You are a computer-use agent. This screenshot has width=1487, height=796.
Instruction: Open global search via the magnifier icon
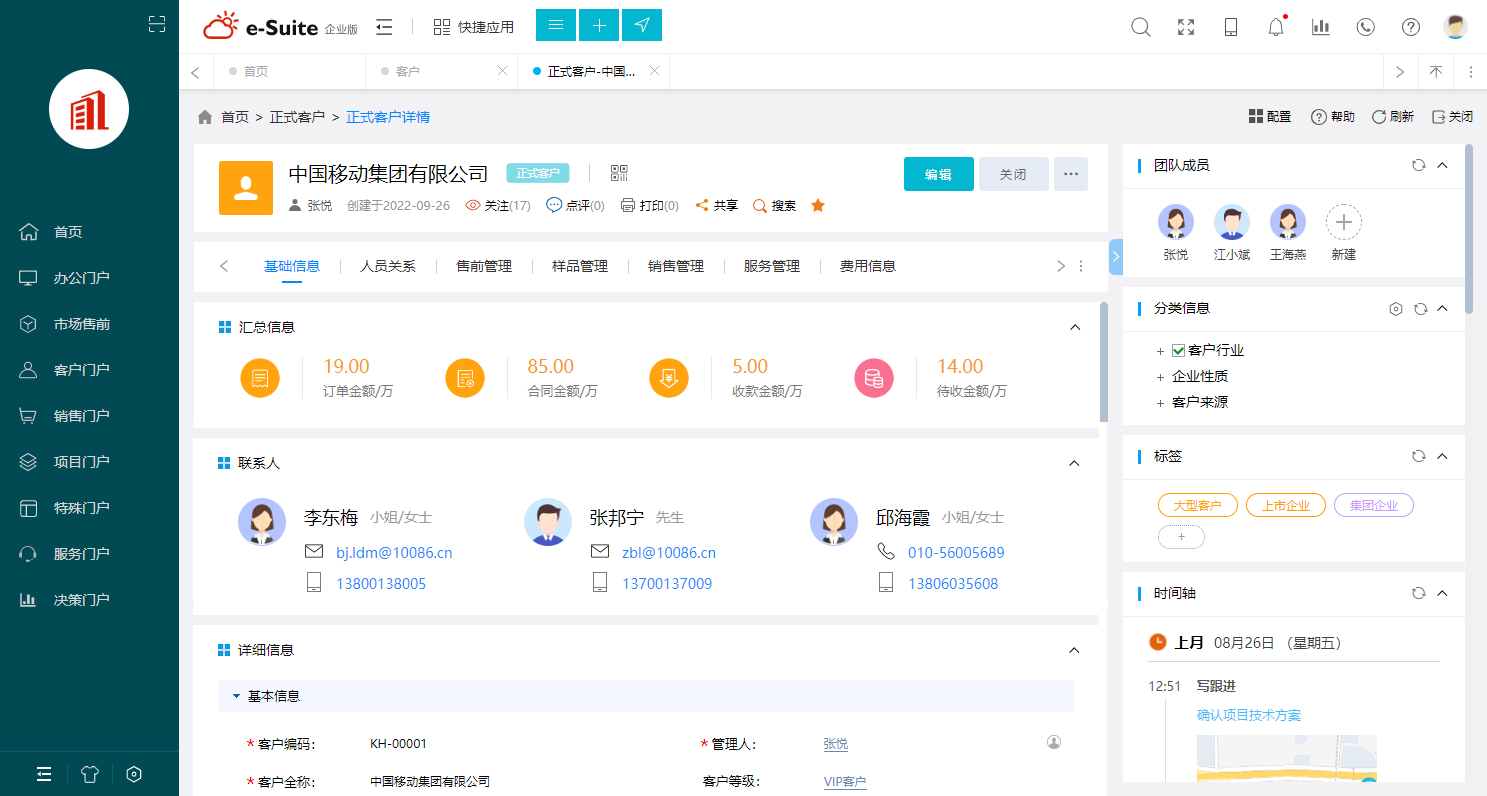click(x=1140, y=27)
